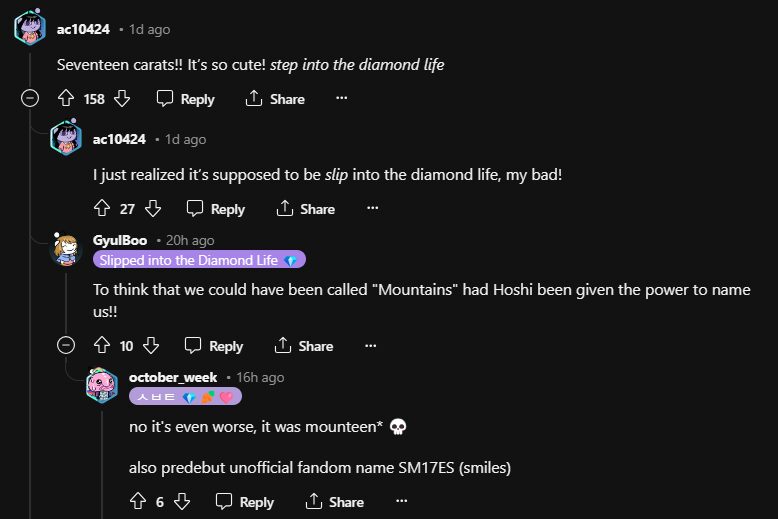Reply to the 'Seventeen carats' comment

(x=186, y=99)
